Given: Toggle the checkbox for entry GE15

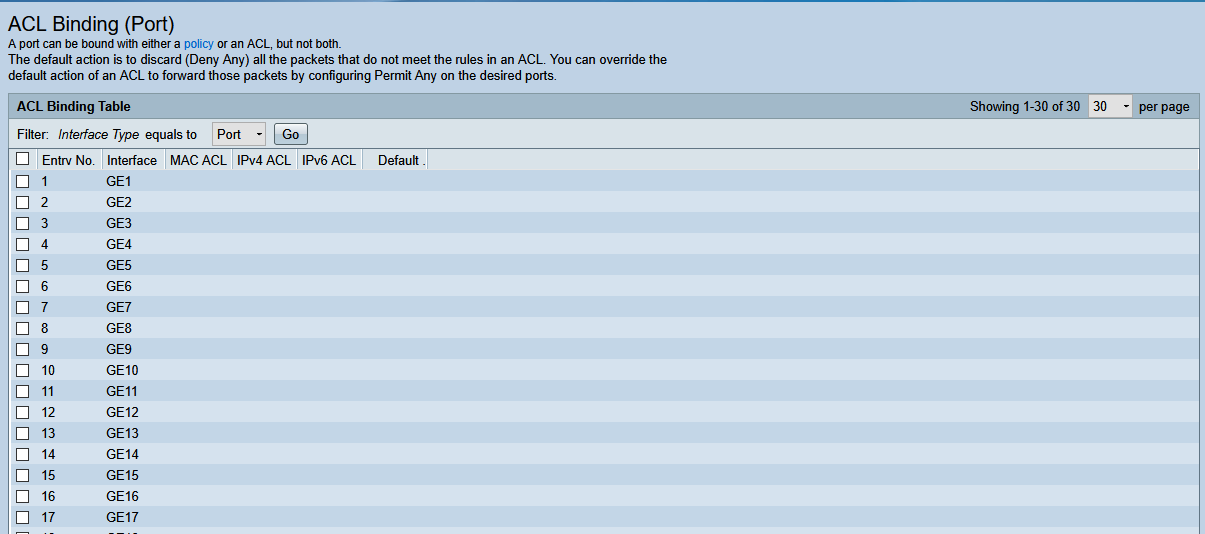Looking at the screenshot, I should click(22, 475).
